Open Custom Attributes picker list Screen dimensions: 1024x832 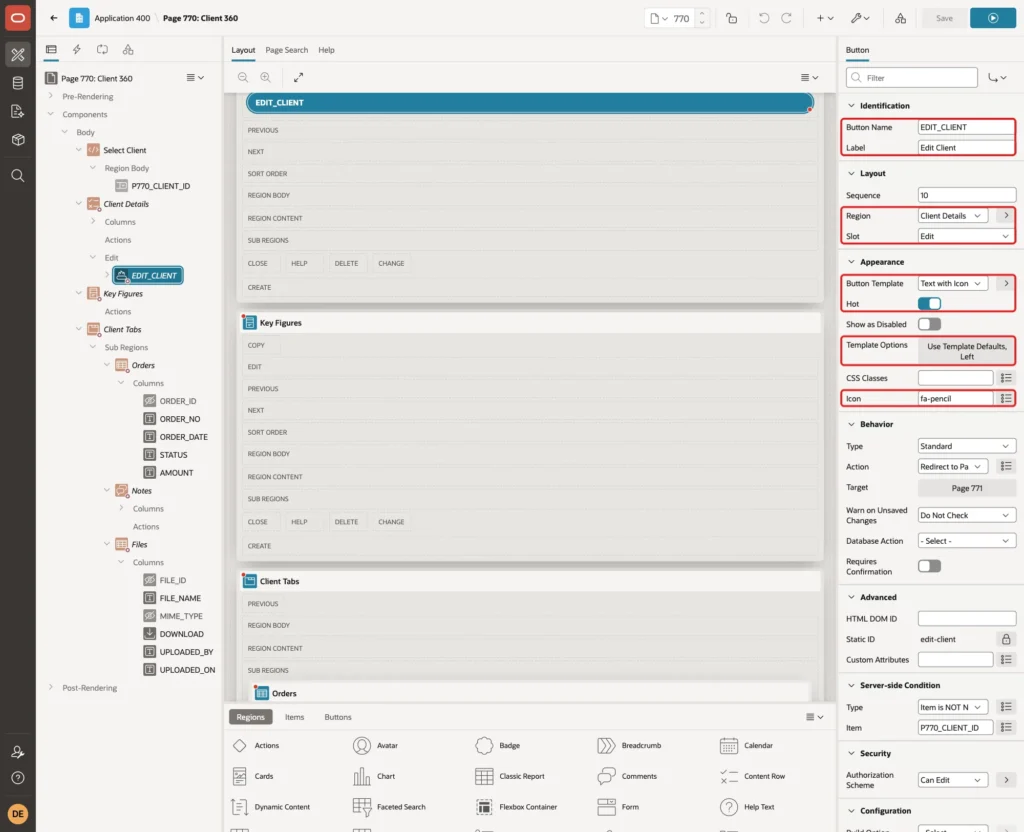click(1006, 660)
